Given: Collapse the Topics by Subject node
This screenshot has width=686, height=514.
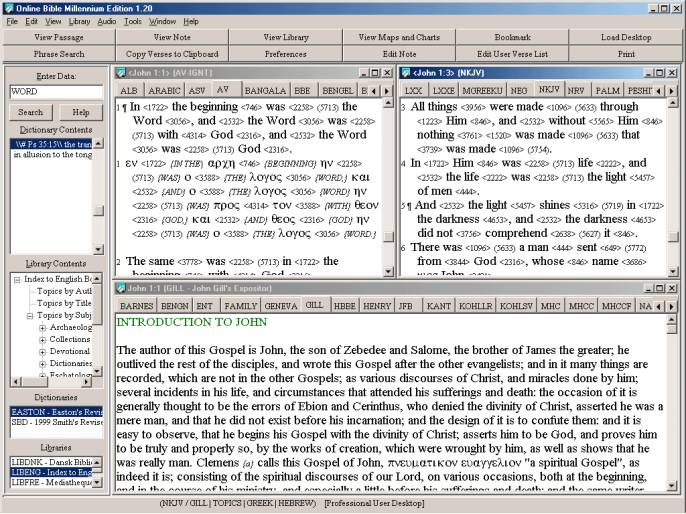Looking at the screenshot, I should point(29,316).
